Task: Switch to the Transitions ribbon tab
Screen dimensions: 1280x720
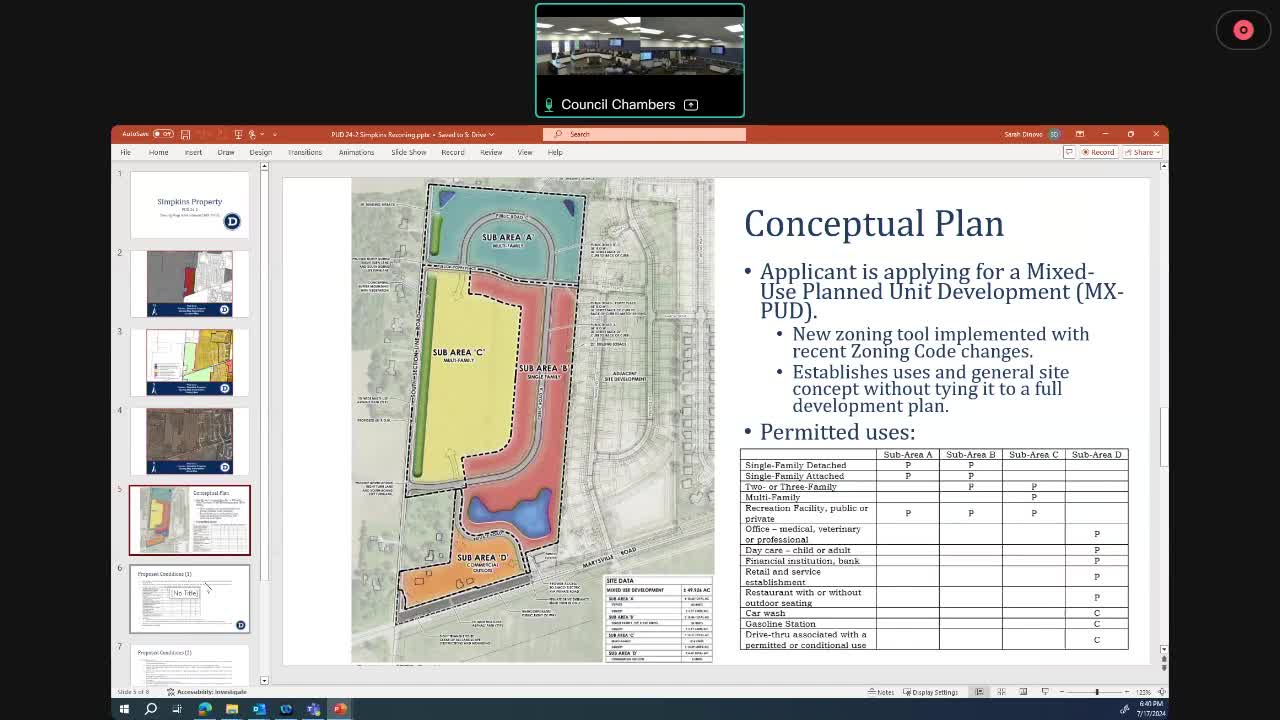Action: pos(304,152)
